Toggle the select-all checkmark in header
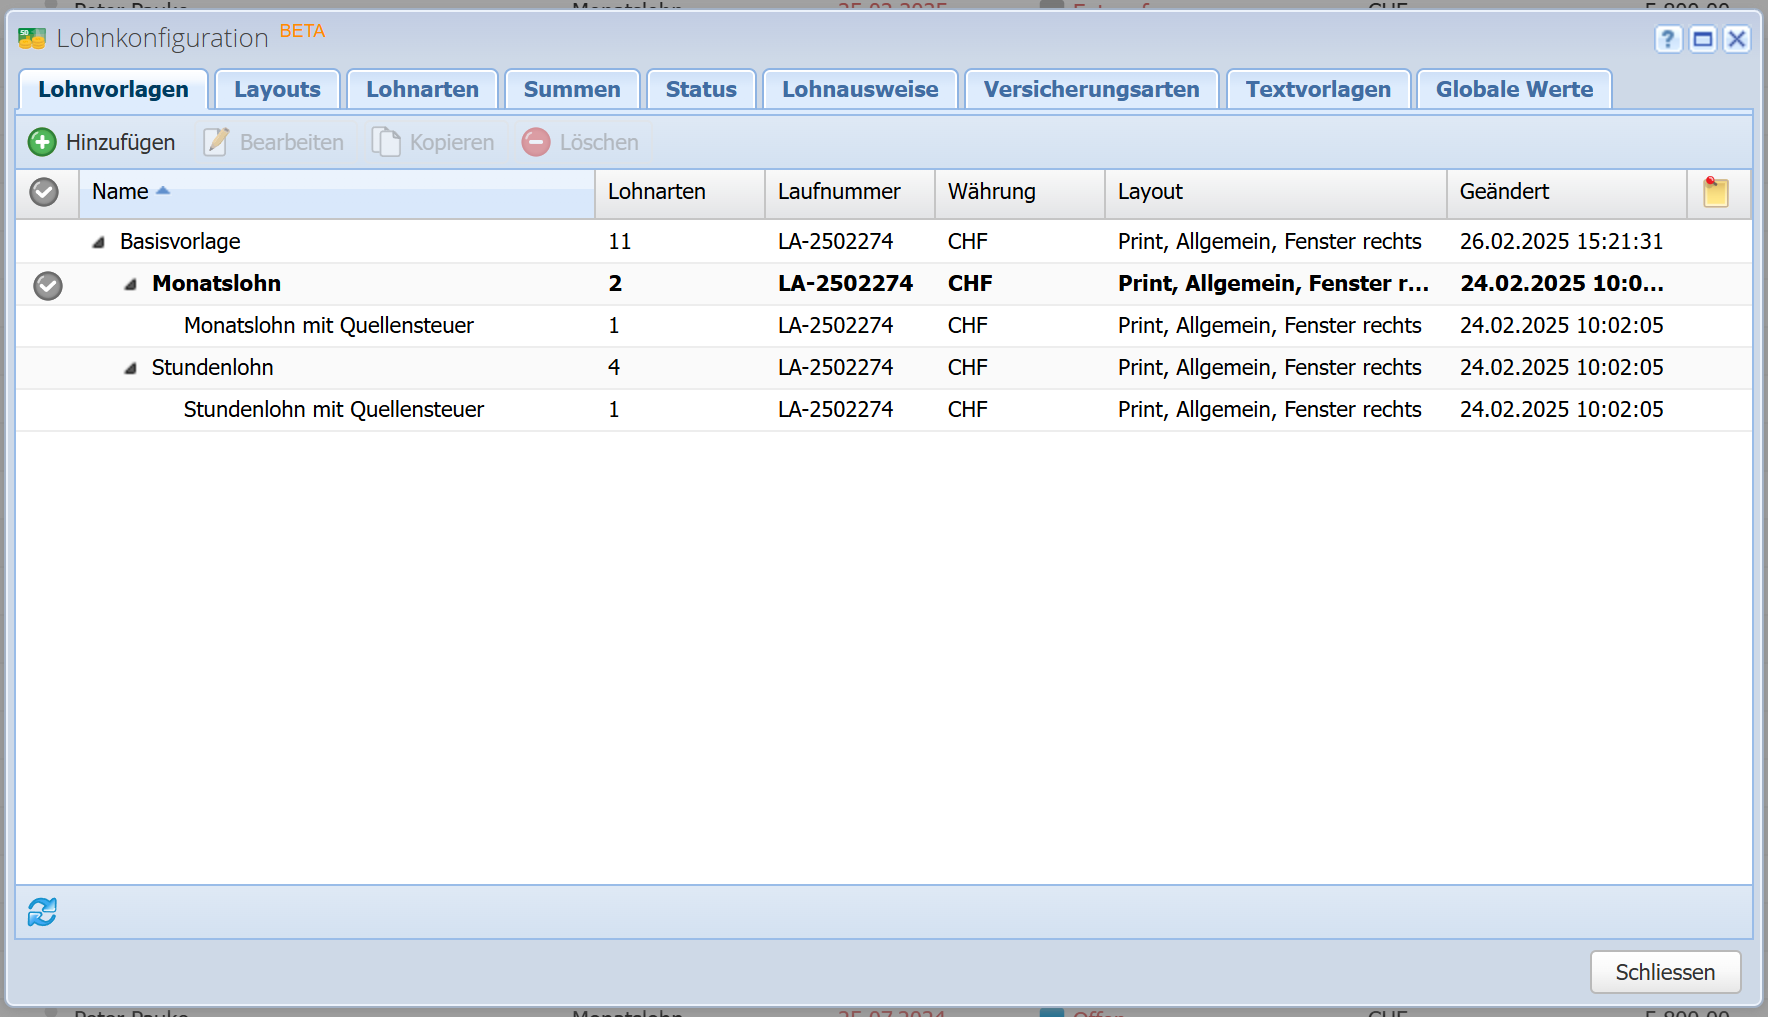1768x1017 pixels. click(44, 192)
